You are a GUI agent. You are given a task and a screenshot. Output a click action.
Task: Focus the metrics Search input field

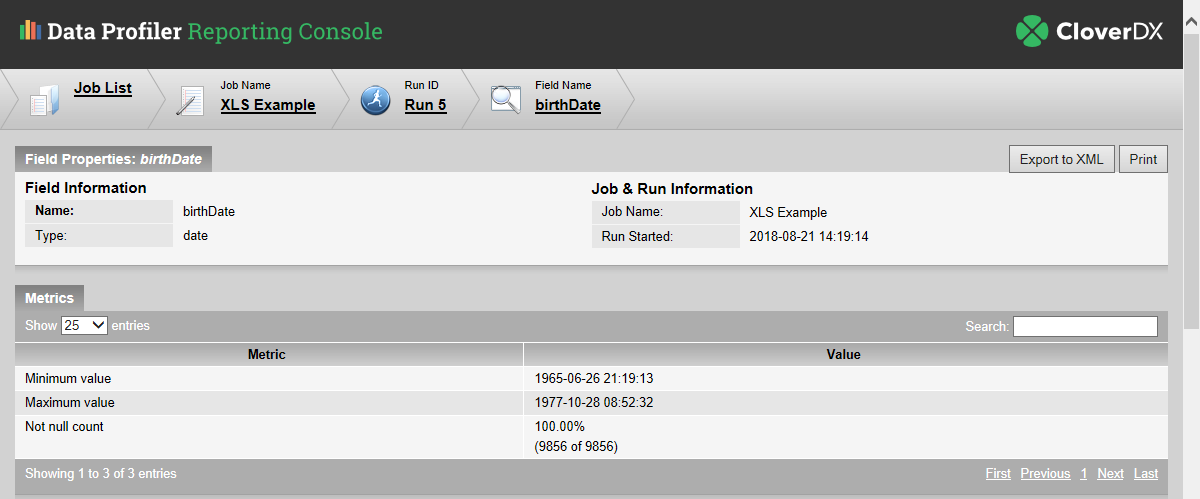pyautogui.click(x=1085, y=326)
